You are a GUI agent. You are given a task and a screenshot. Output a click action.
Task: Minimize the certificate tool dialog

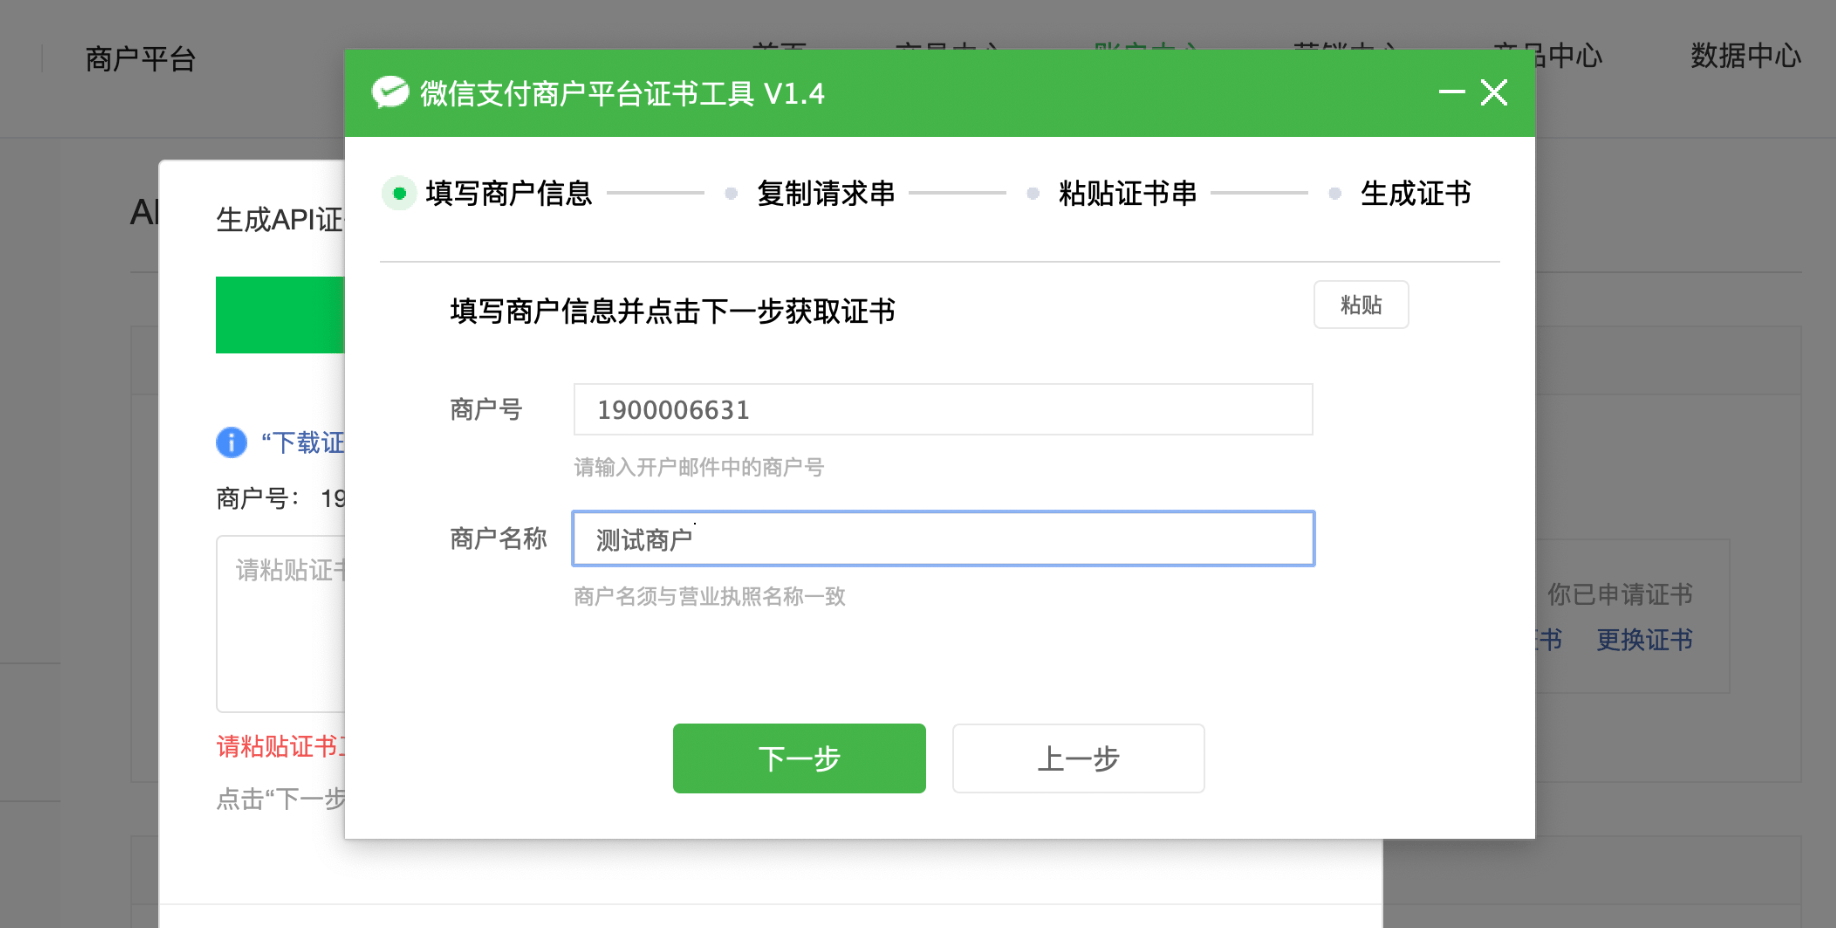coord(1451,93)
